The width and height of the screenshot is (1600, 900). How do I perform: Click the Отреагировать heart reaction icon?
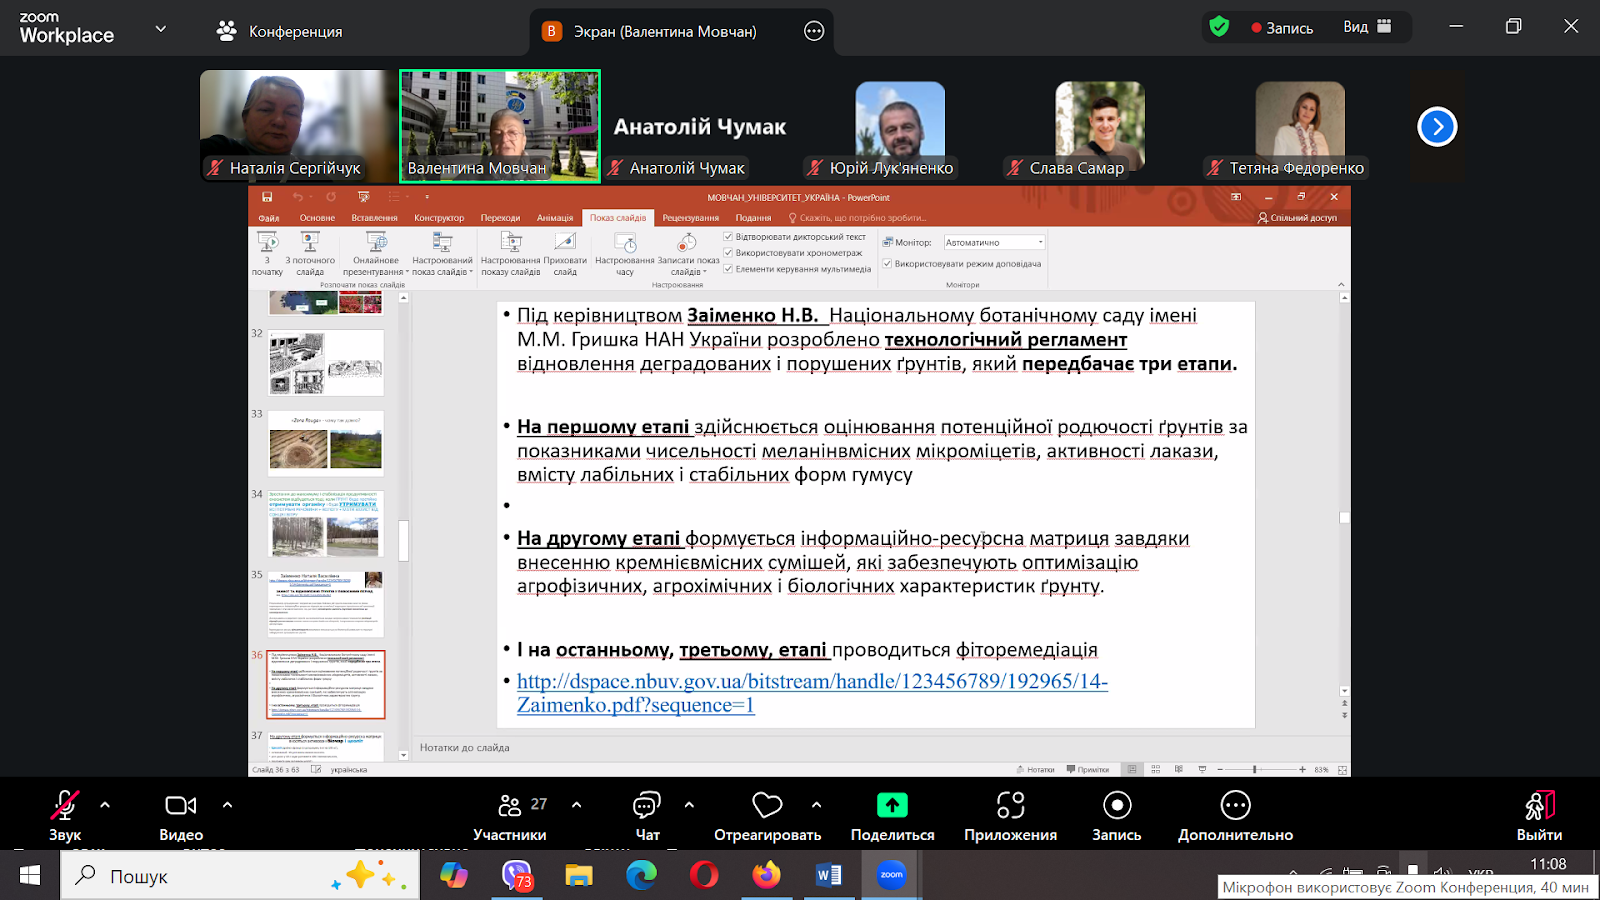pos(767,806)
